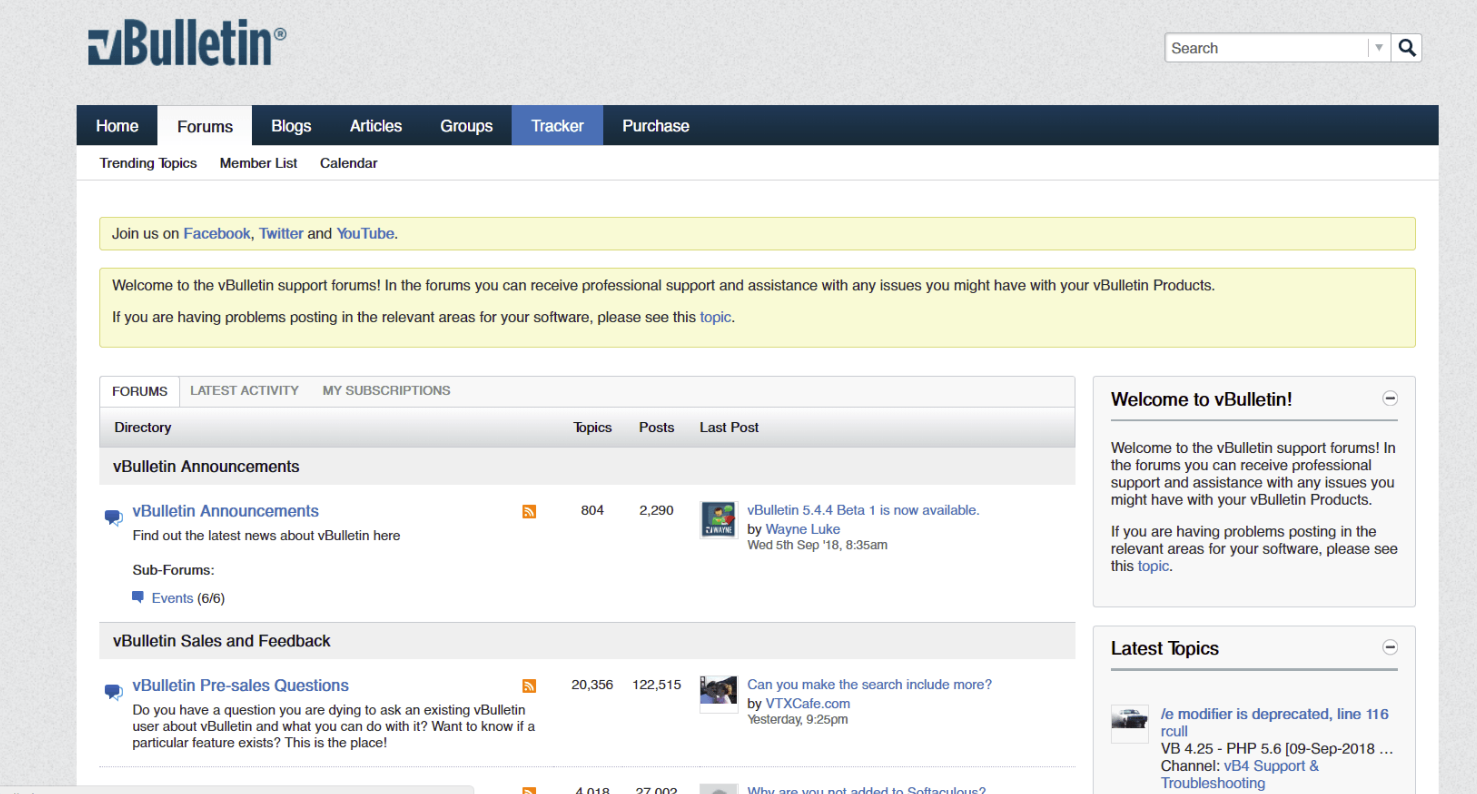Open vBulletin Announcements forum link
1477x794 pixels.
click(226, 511)
